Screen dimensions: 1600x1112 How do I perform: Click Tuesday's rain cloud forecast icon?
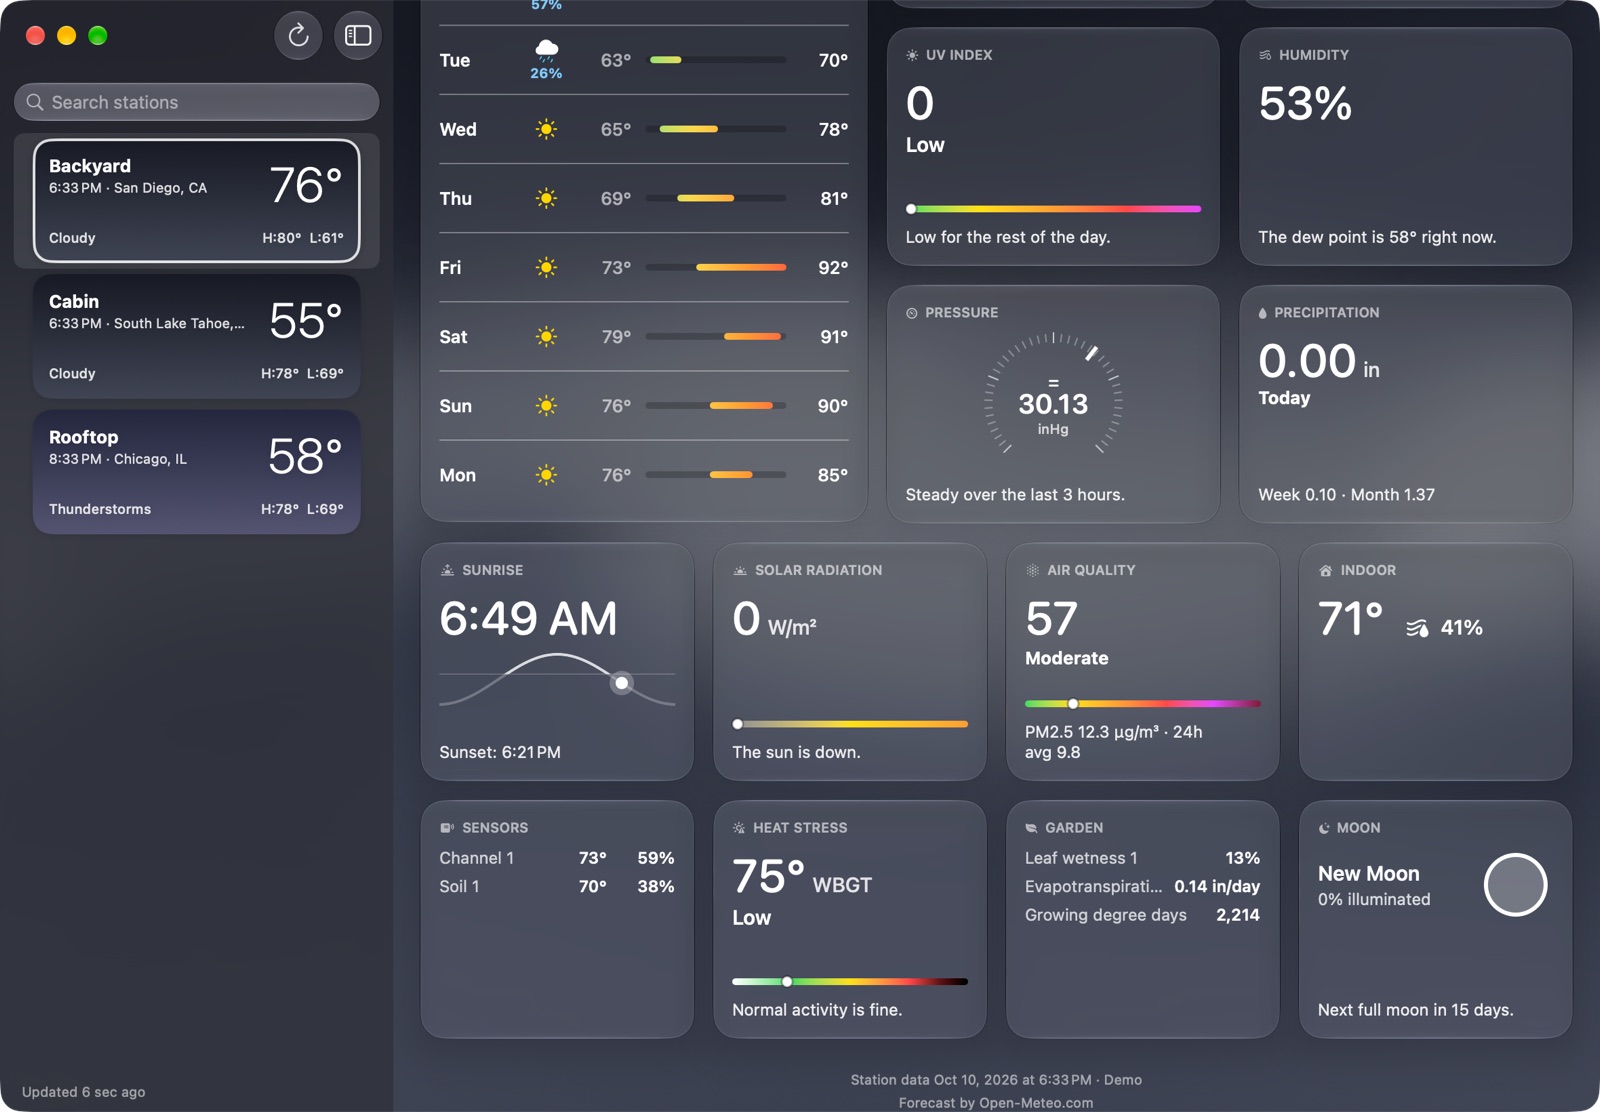coord(546,50)
